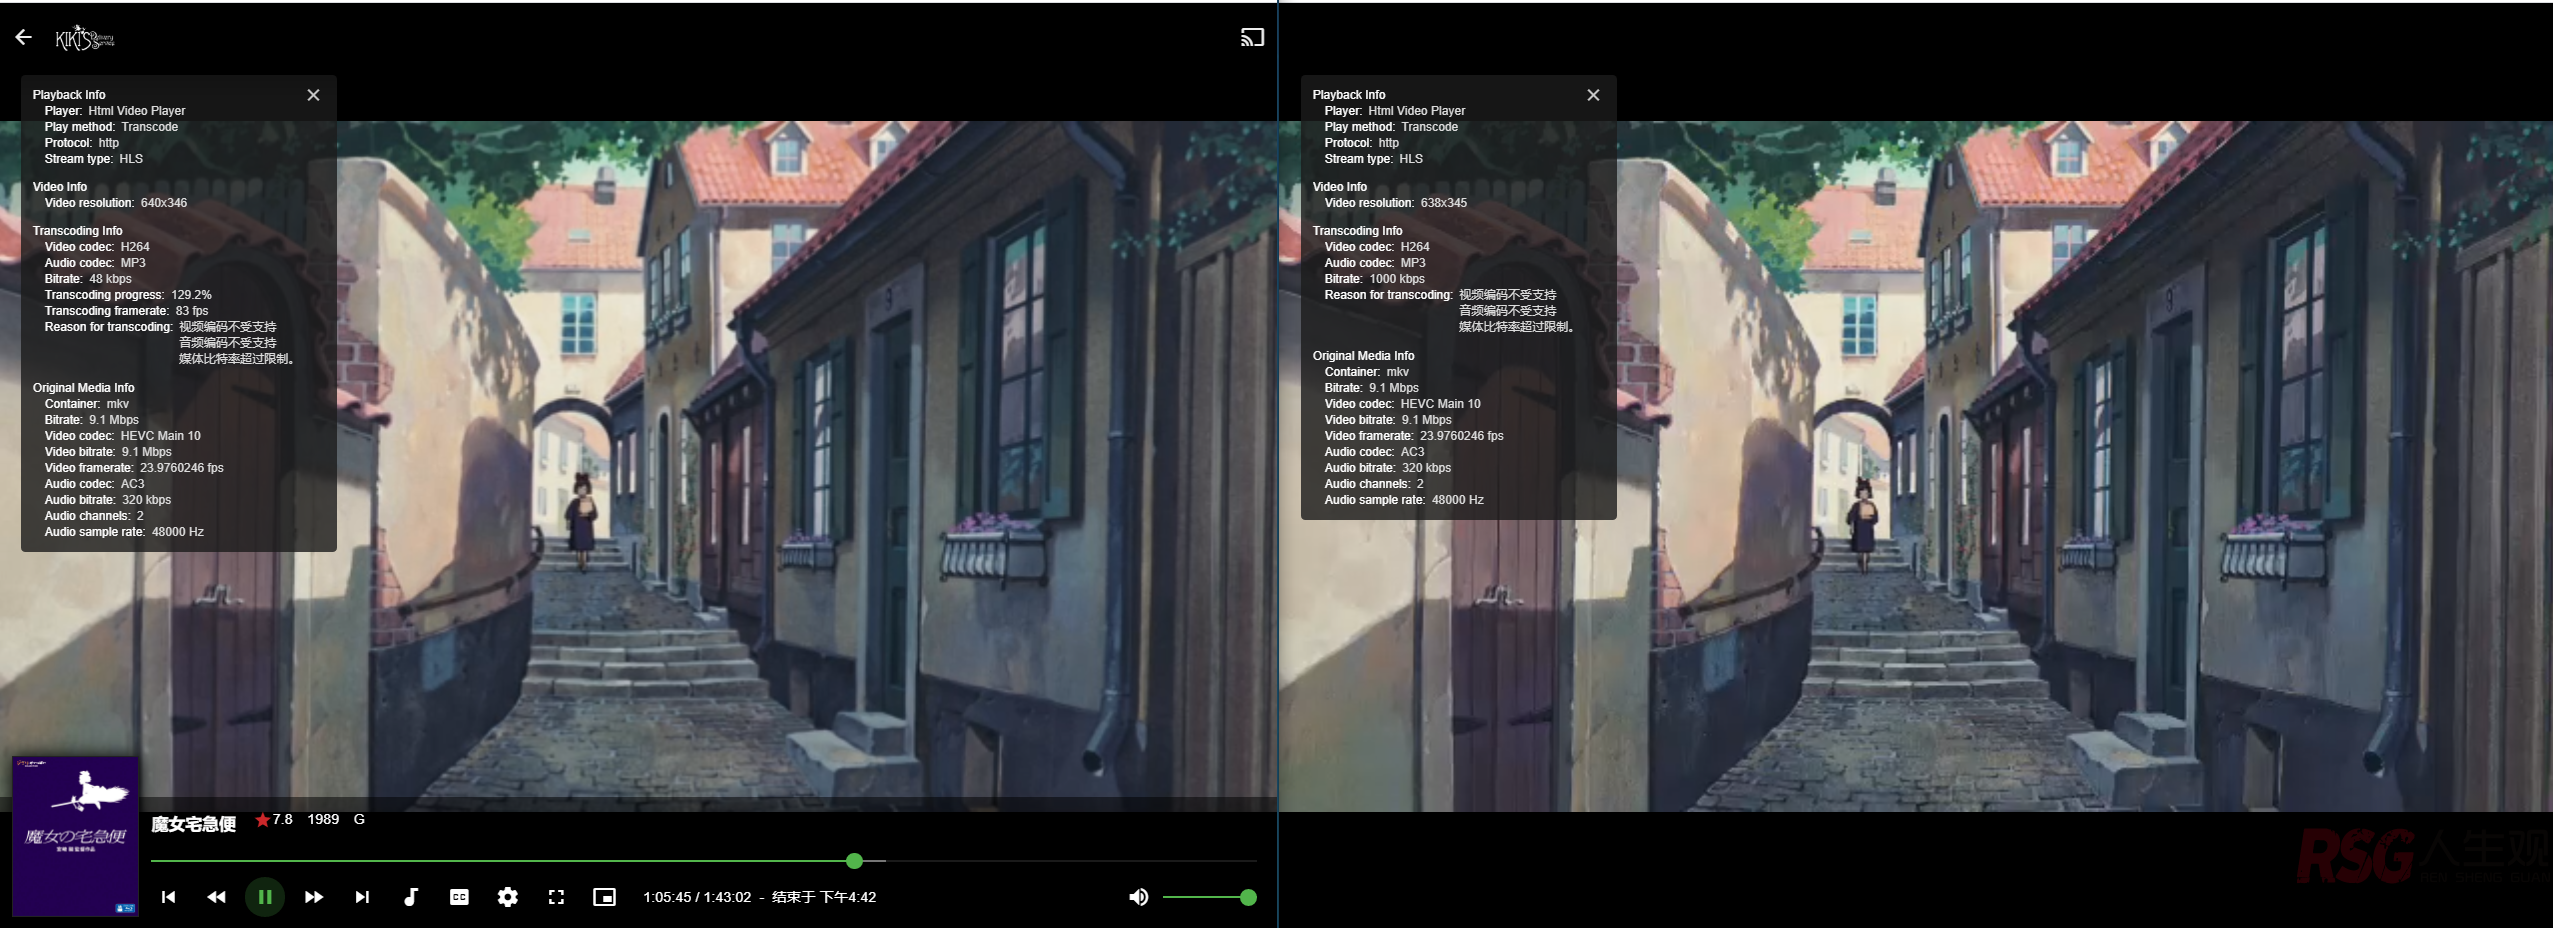Click 'Container: mkv' in left panel
The image size is (2553, 928).
pos(86,404)
